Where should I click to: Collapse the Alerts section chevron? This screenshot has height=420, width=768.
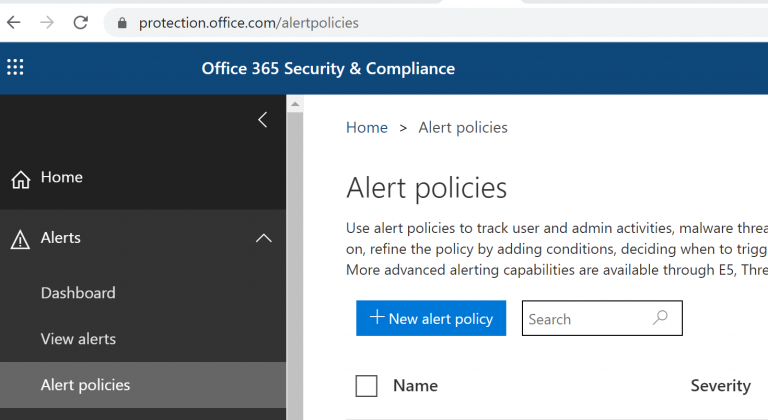(264, 238)
